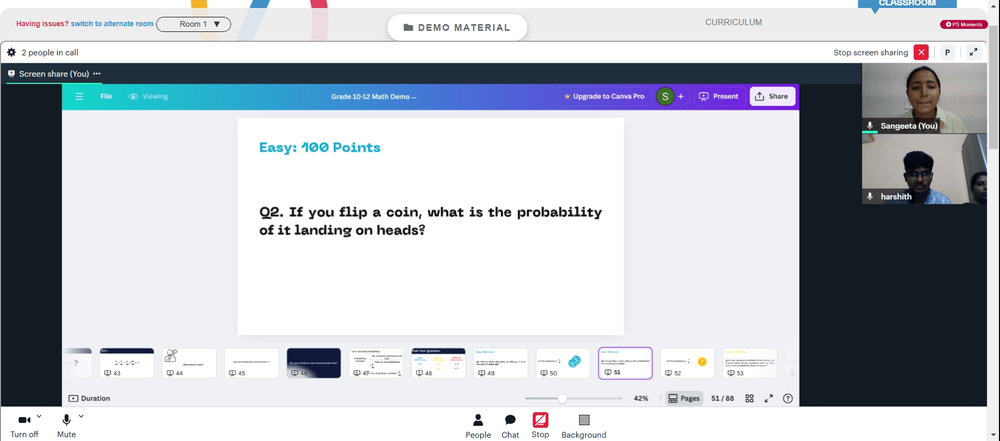
Task: Open the DEMO MATERIAL tab
Action: click(x=457, y=27)
